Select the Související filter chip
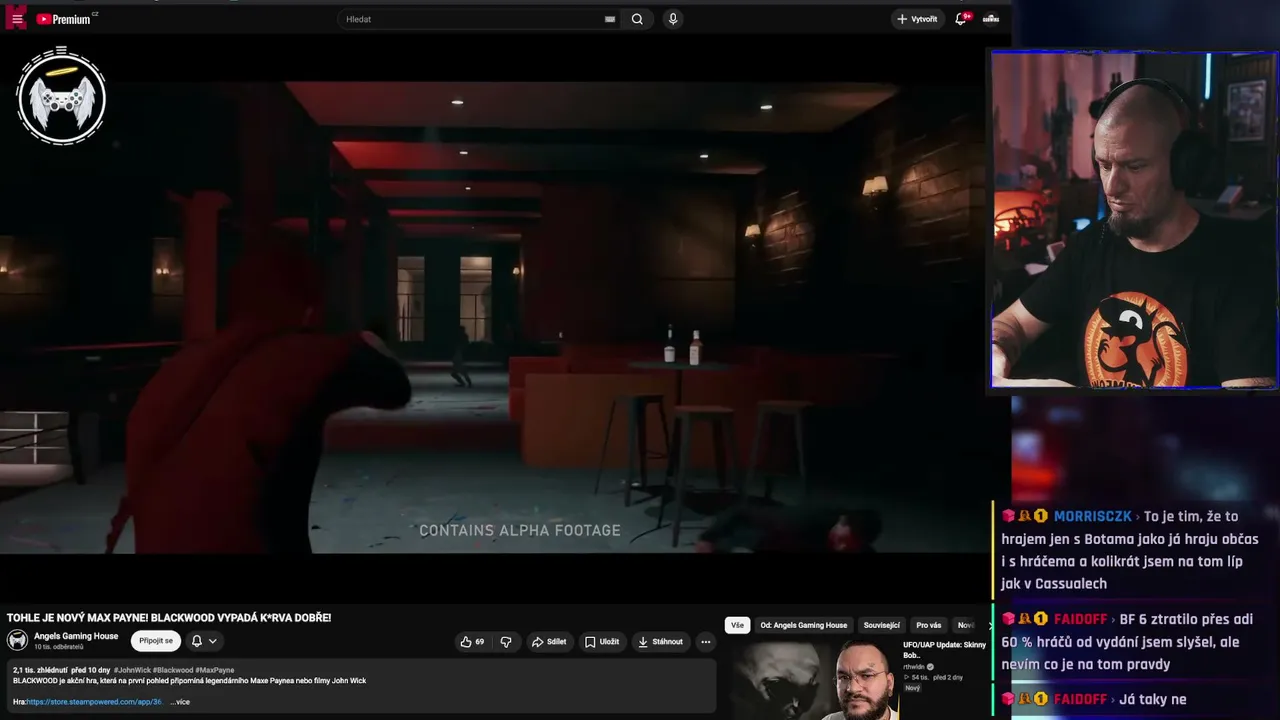 (882, 625)
